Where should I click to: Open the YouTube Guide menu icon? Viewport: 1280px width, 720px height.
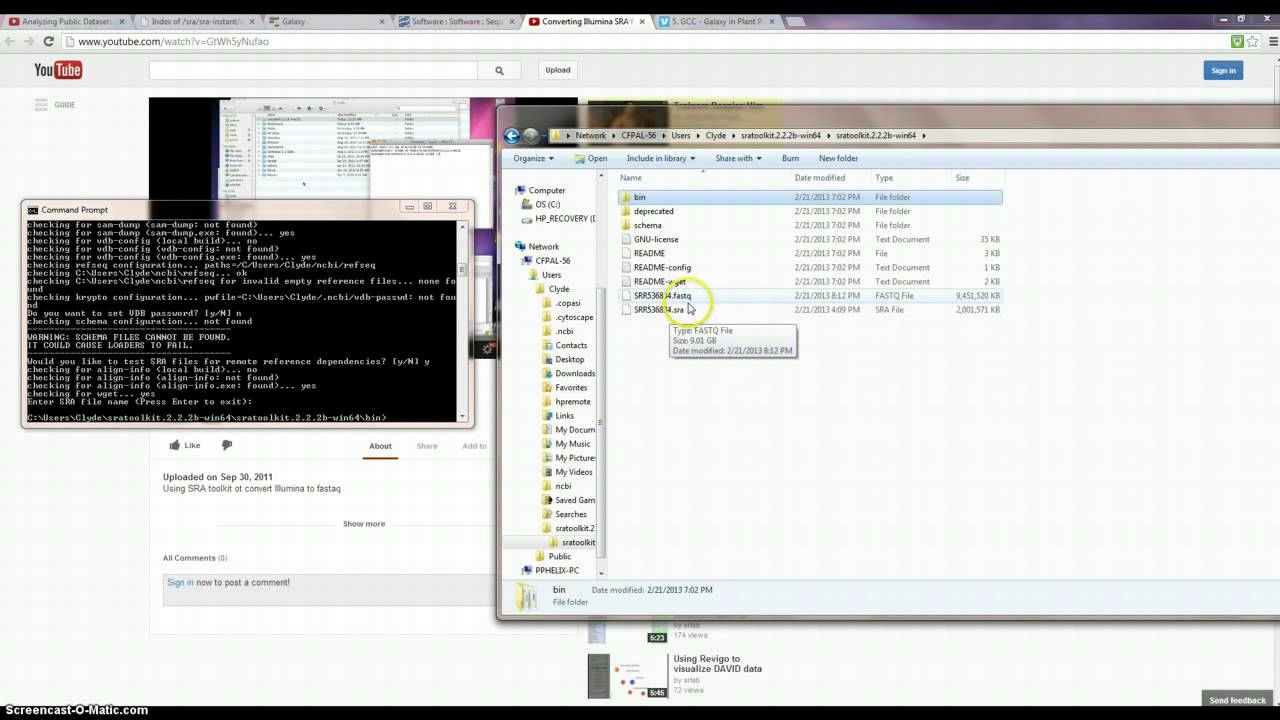click(x=41, y=104)
